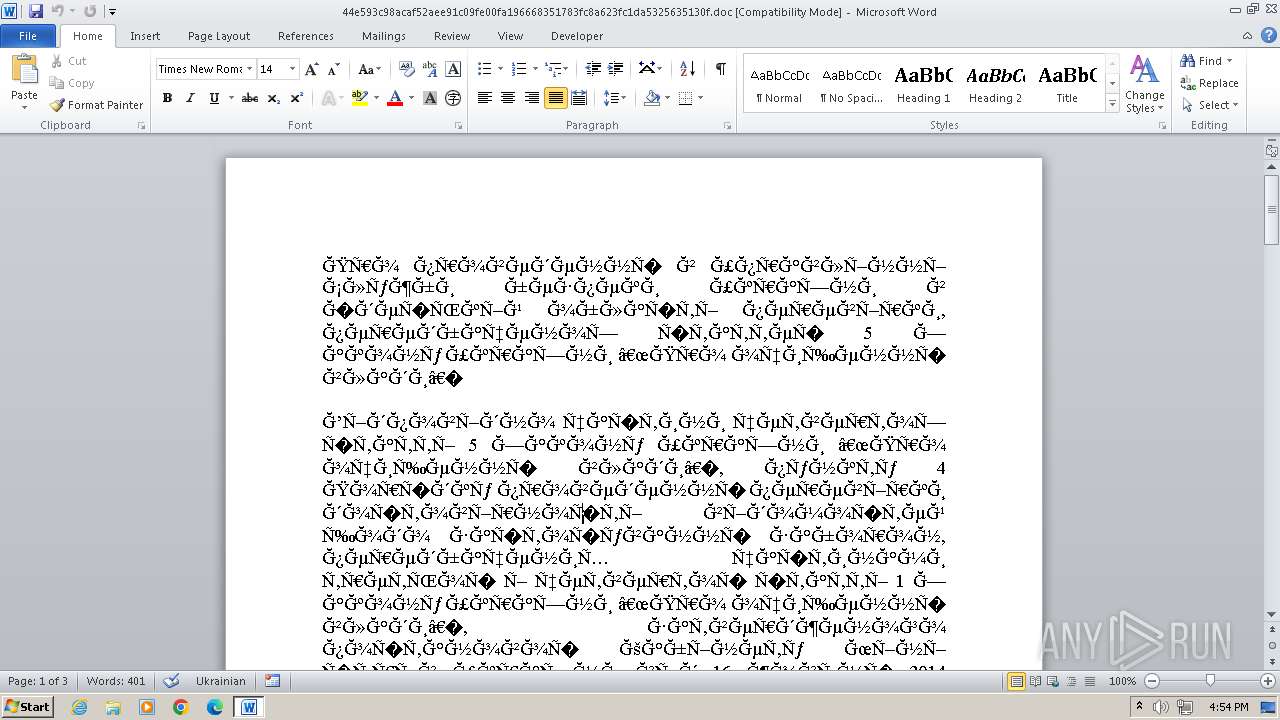Screen dimensions: 1280x720
Task: Apply the No Spacing style
Action: [851, 85]
